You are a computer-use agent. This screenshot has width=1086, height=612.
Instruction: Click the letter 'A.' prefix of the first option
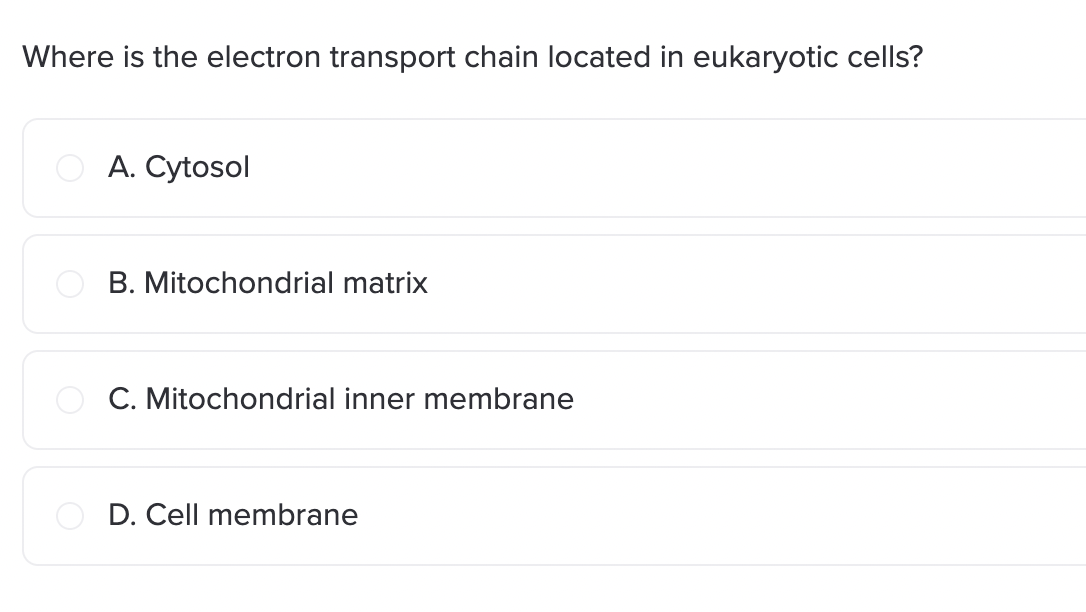point(122,168)
